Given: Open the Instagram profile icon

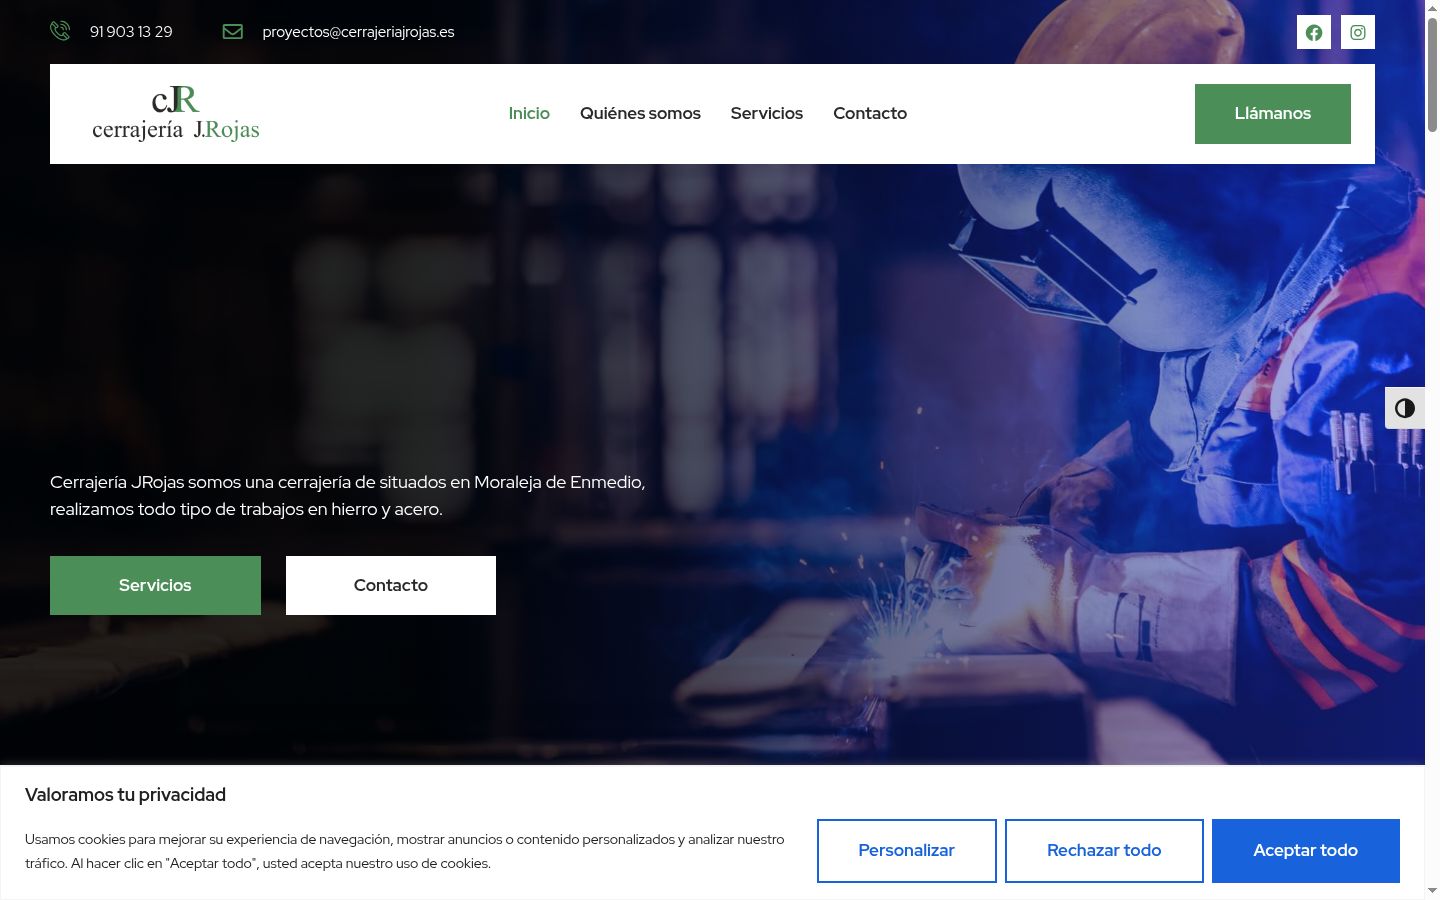Looking at the screenshot, I should click(1358, 32).
